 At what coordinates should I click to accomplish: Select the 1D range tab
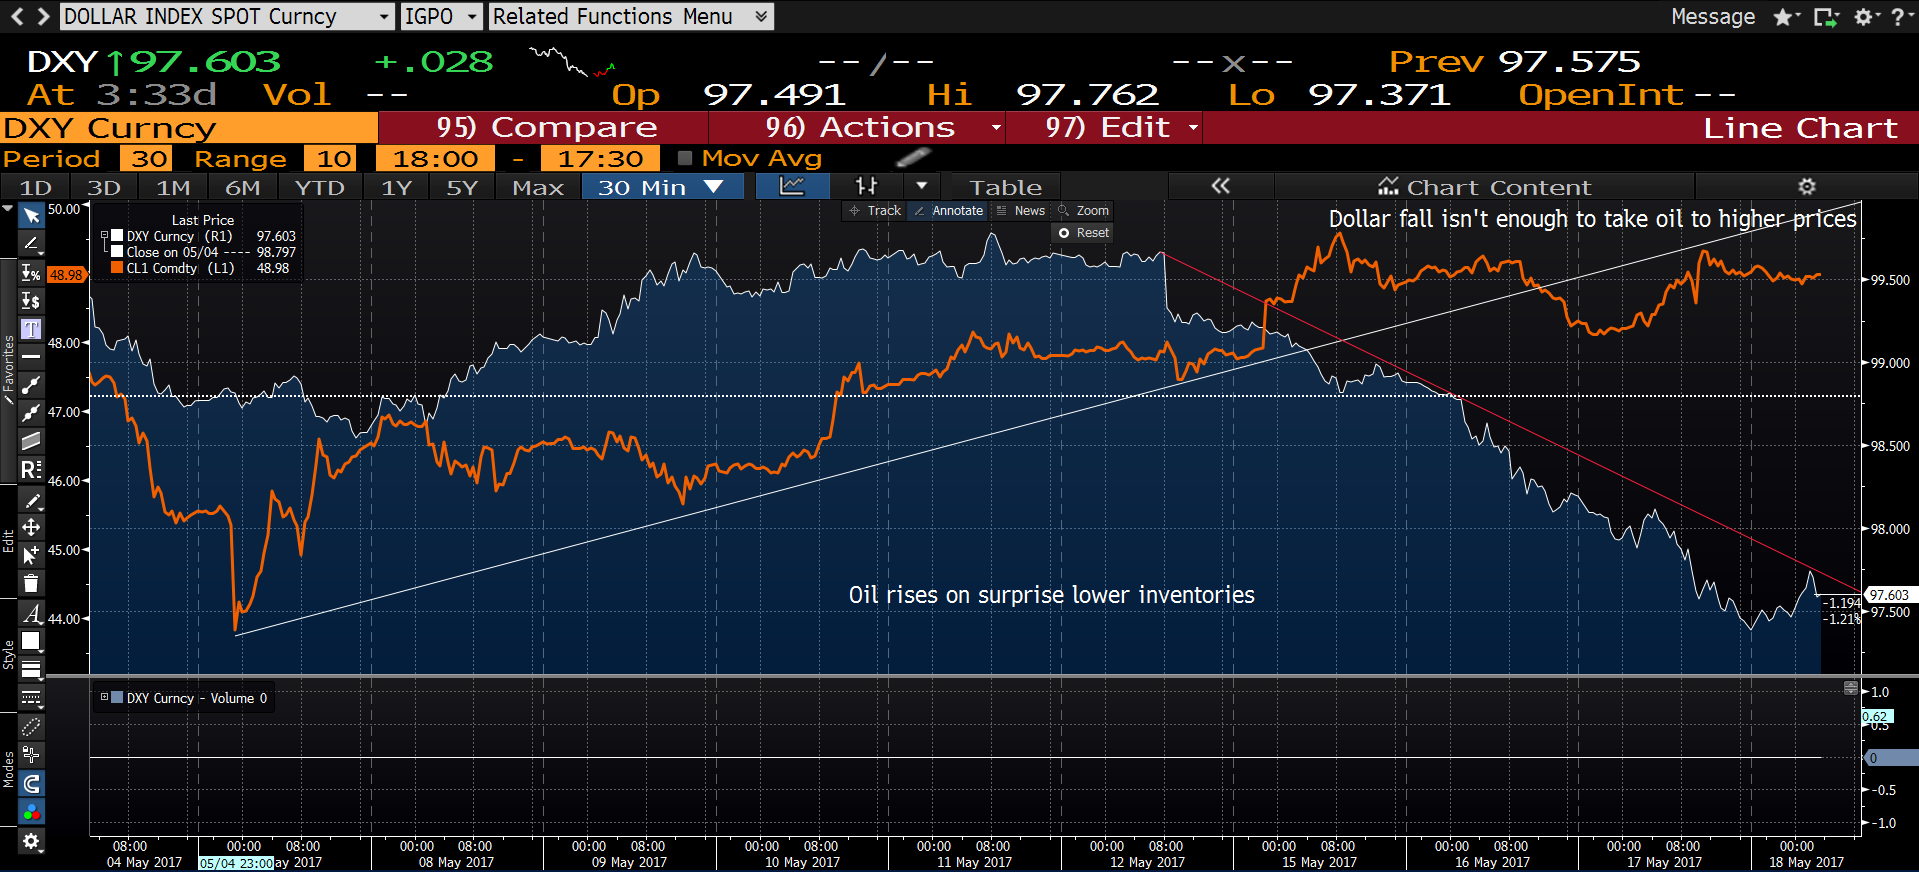[36, 187]
